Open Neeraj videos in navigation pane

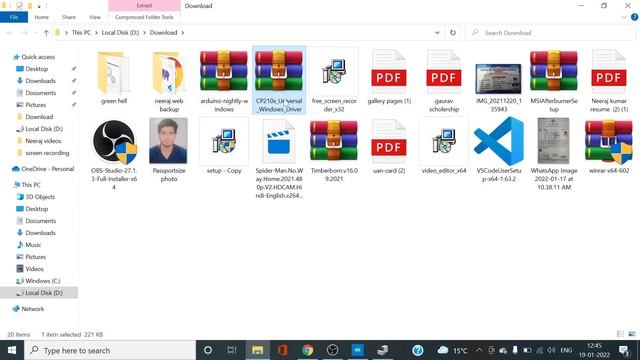43,141
